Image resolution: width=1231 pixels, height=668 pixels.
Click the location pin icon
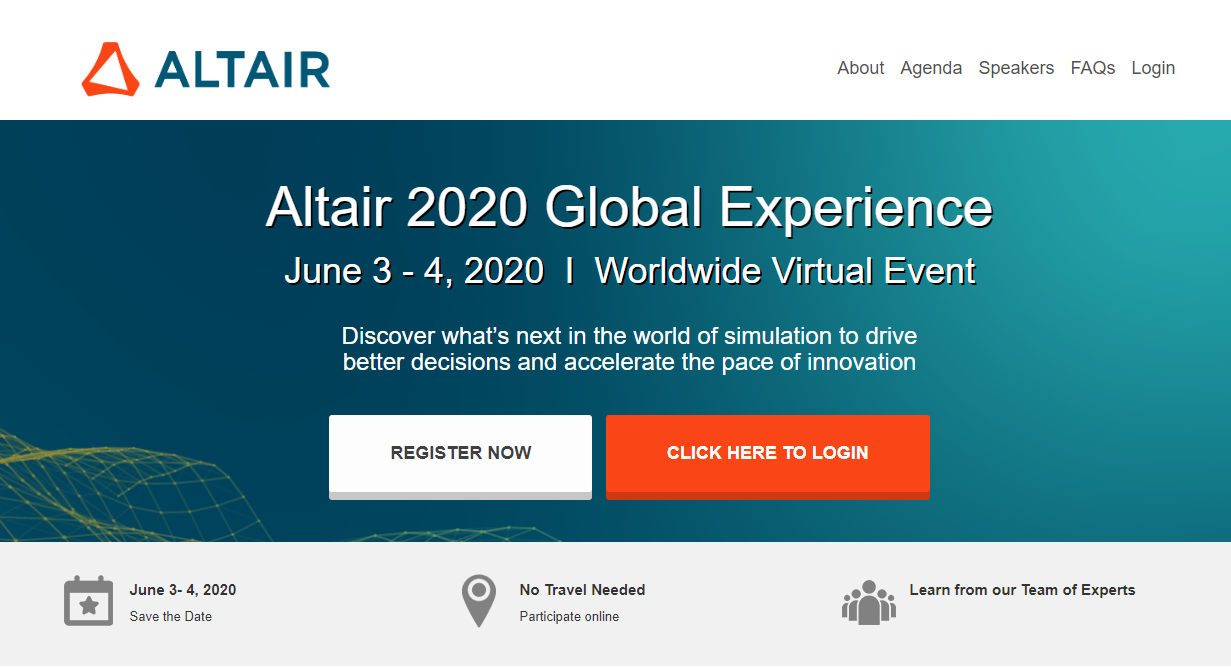(478, 600)
